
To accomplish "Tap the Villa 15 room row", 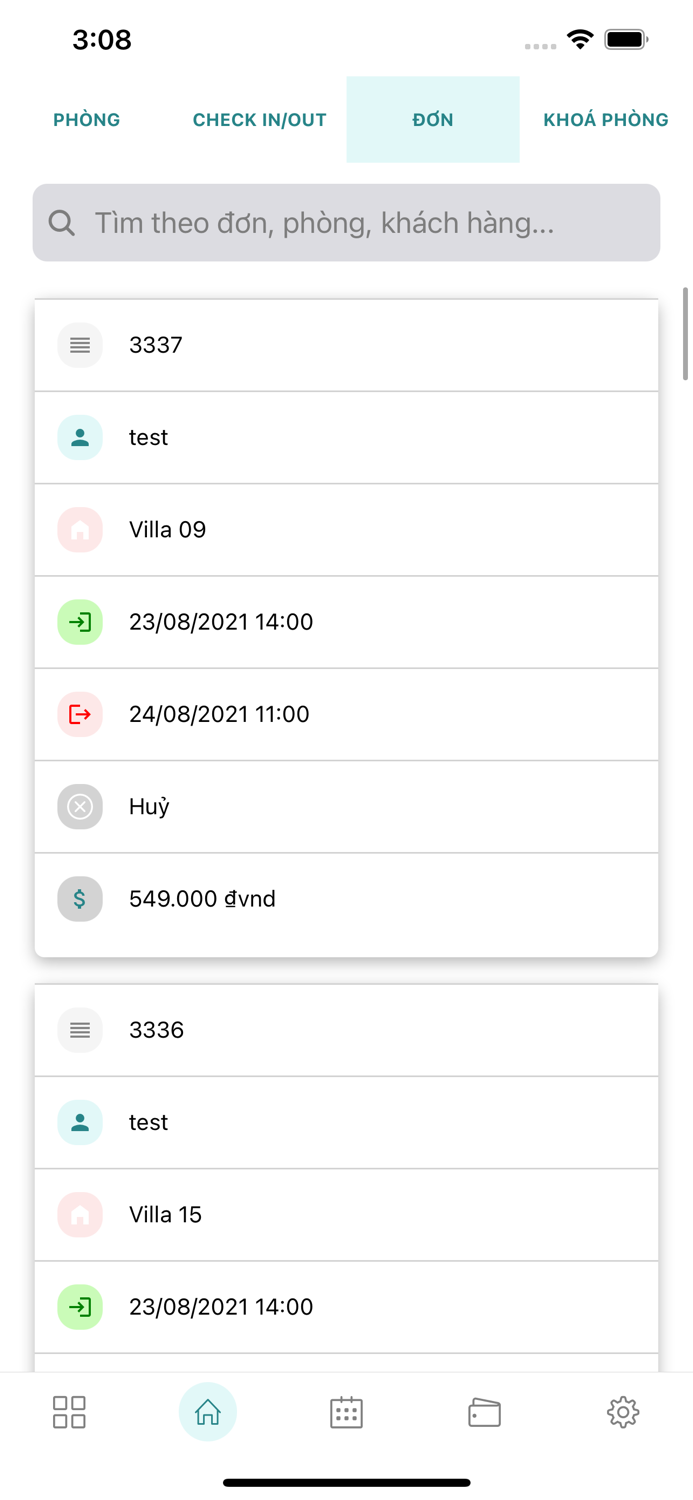I will (x=346, y=1215).
